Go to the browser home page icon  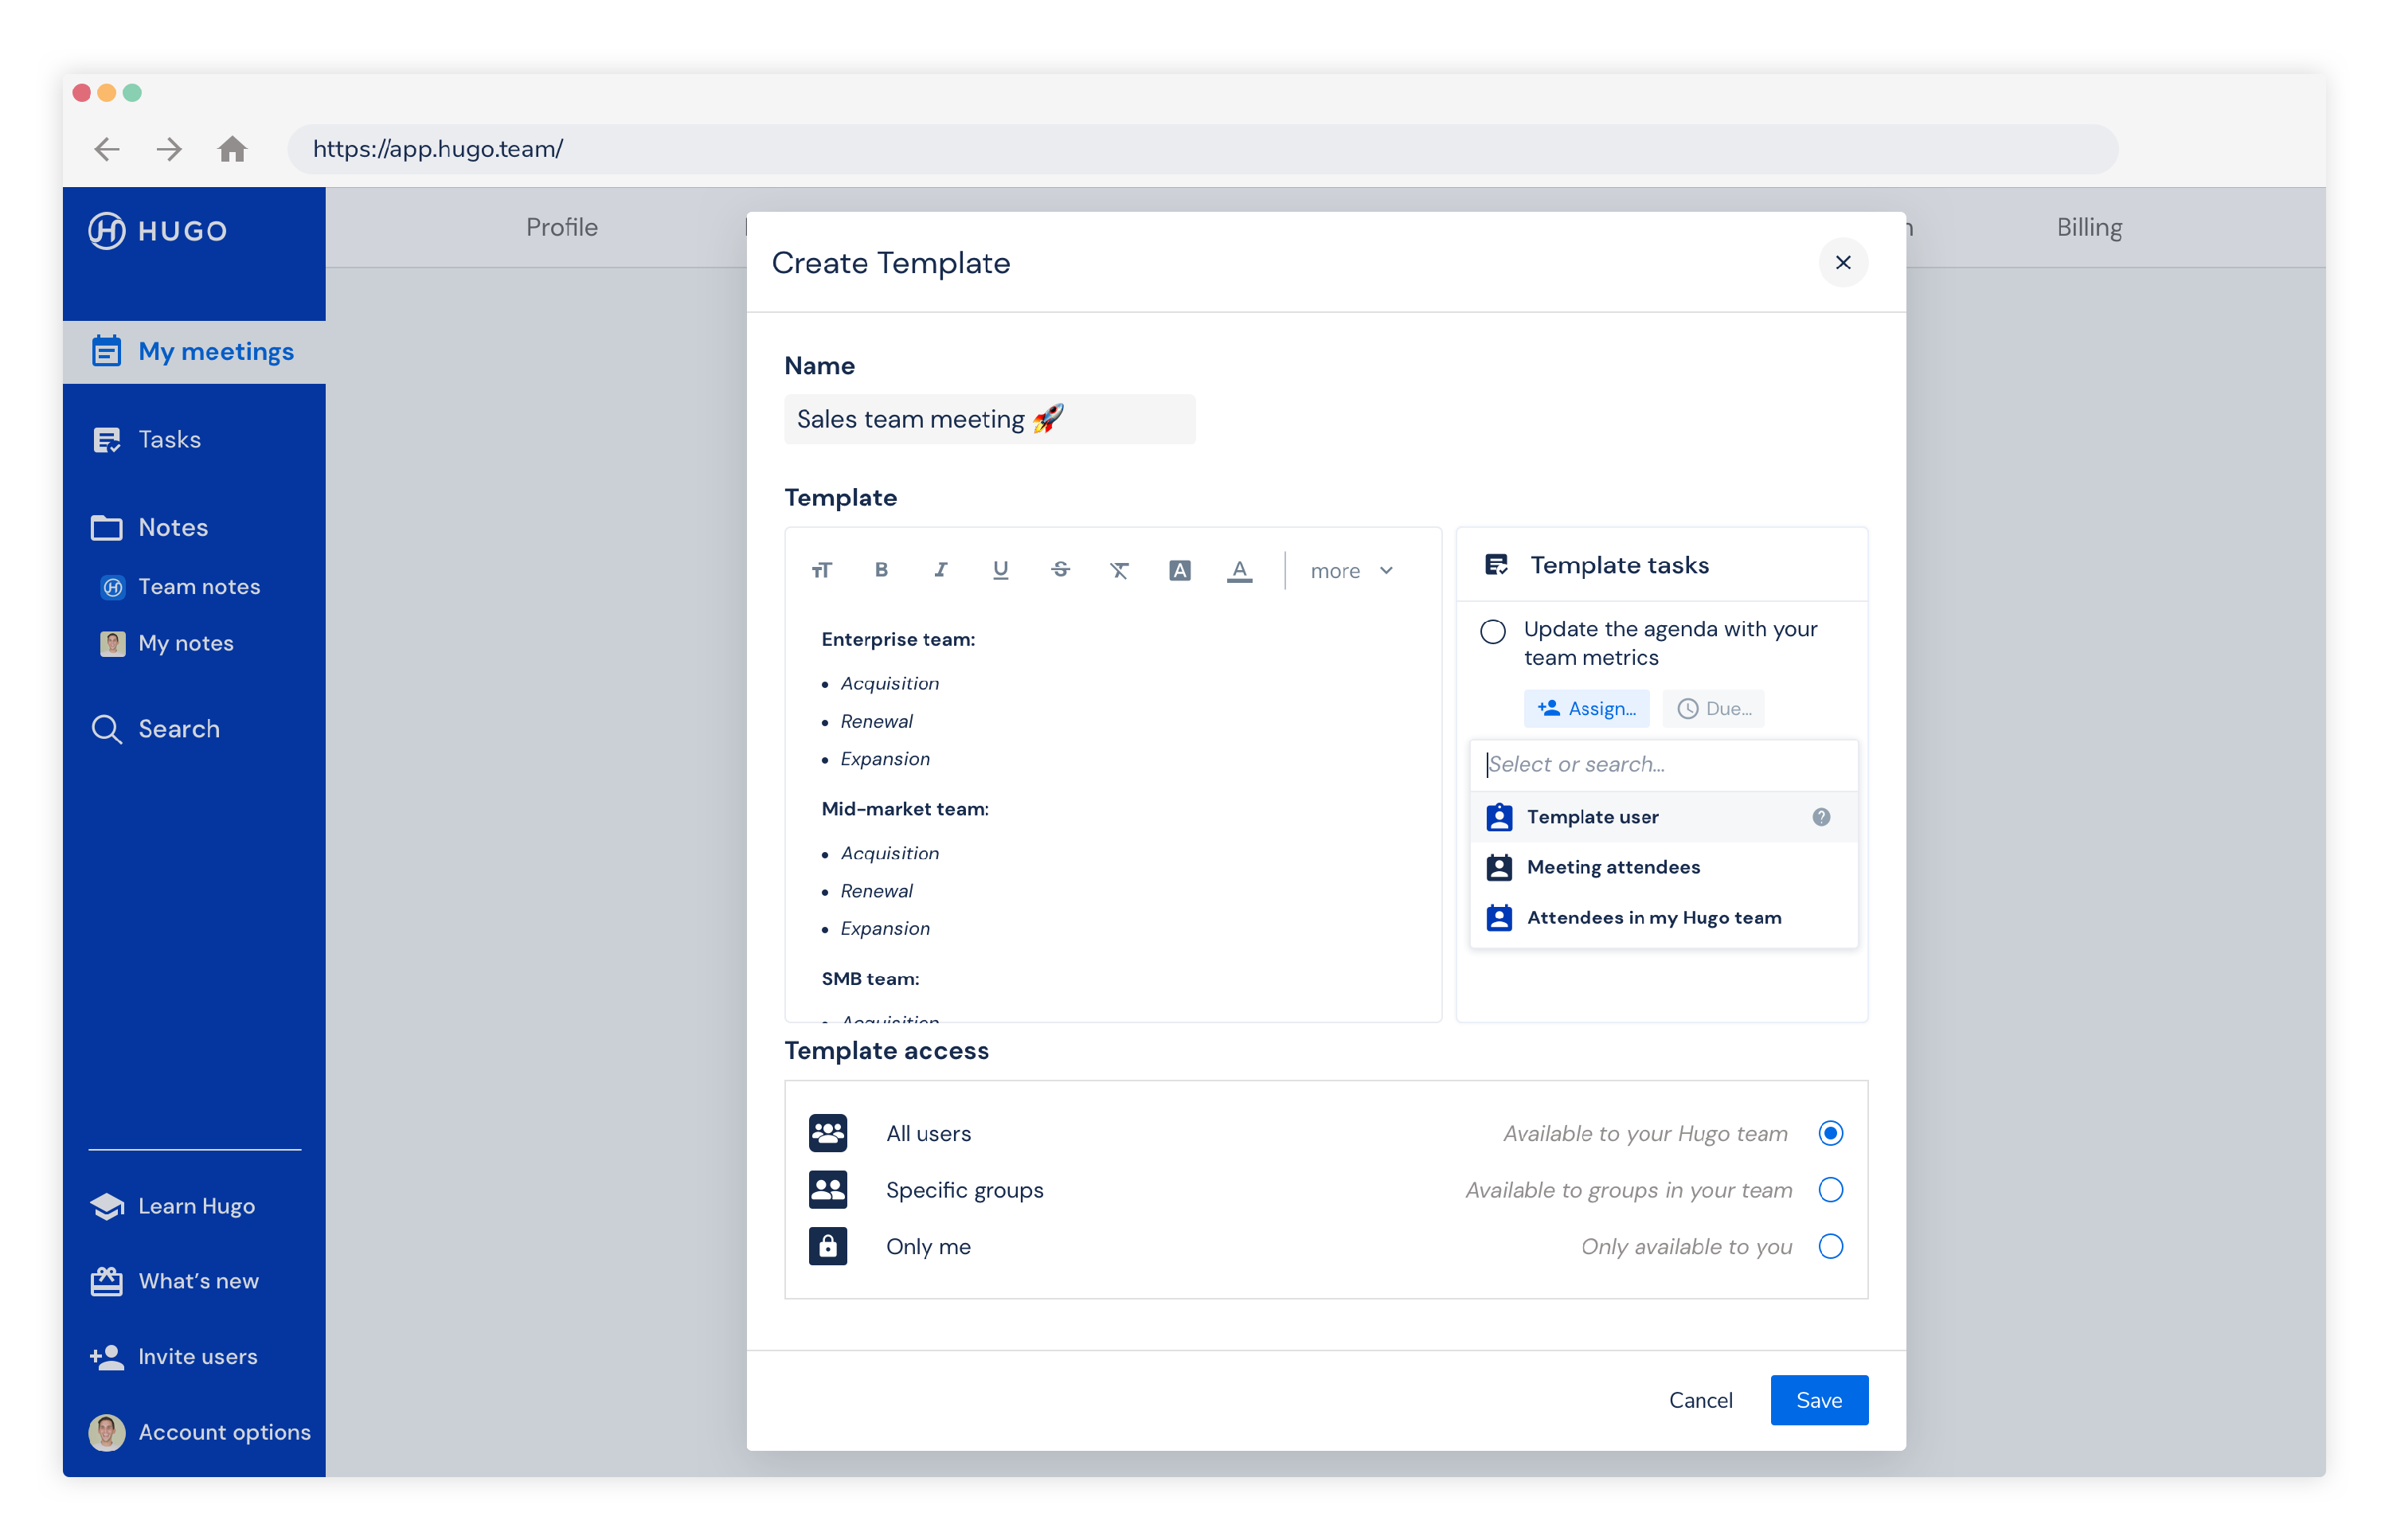[232, 149]
